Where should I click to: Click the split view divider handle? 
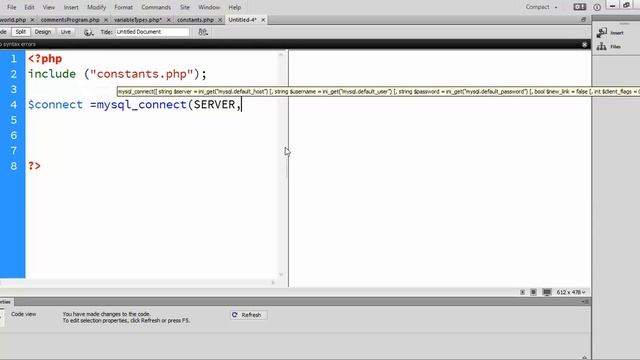tap(288, 168)
